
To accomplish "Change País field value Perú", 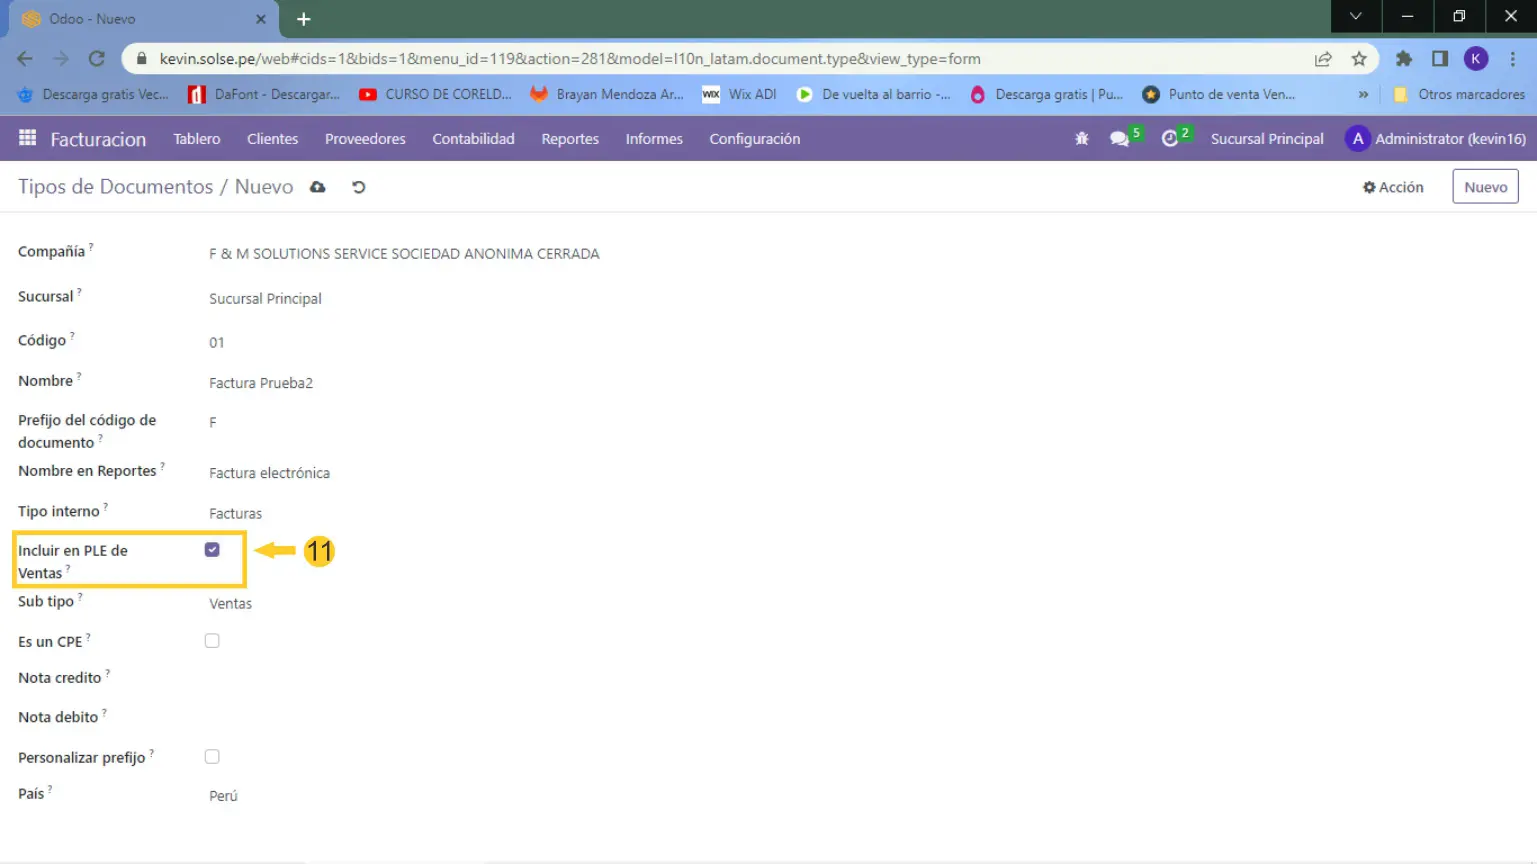I will point(223,796).
